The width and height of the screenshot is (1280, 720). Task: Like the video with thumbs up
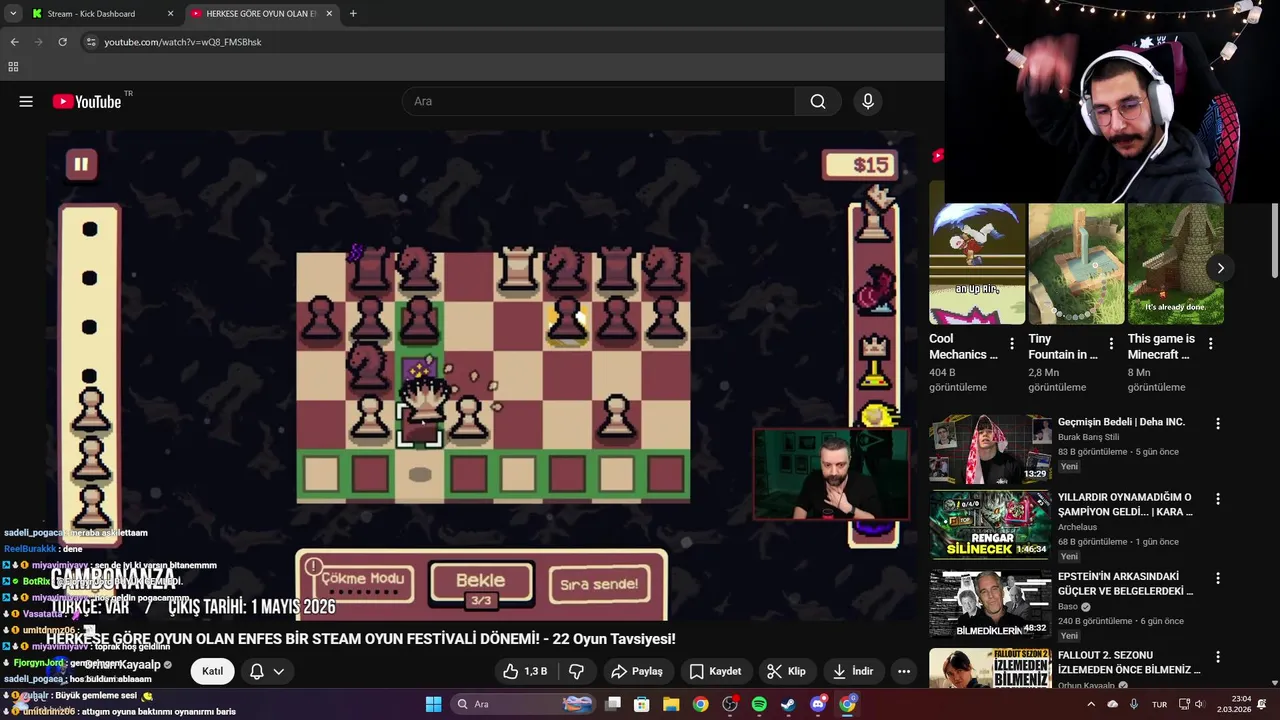(x=526, y=671)
